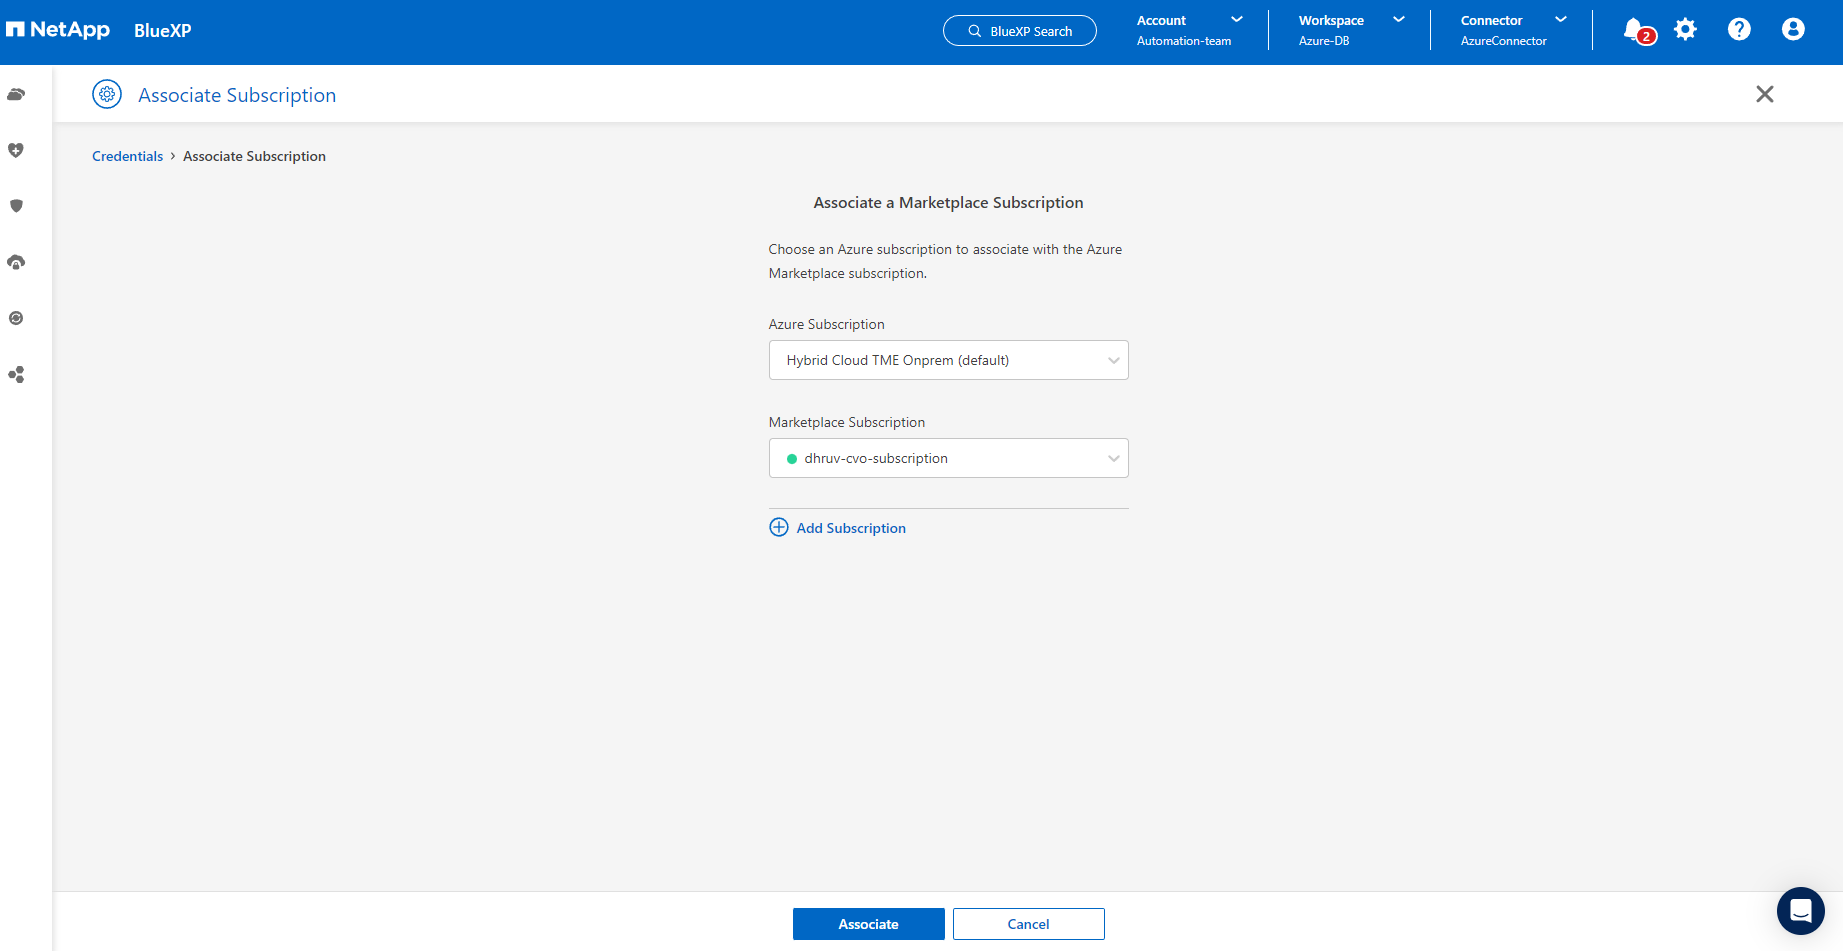1843x951 pixels.
Task: Open the chat support bubble
Action: (1800, 911)
